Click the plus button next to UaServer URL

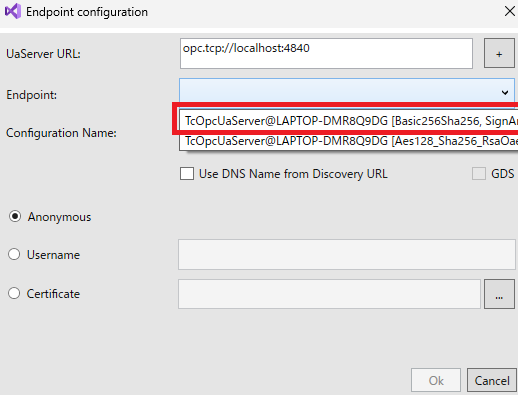coord(499,53)
